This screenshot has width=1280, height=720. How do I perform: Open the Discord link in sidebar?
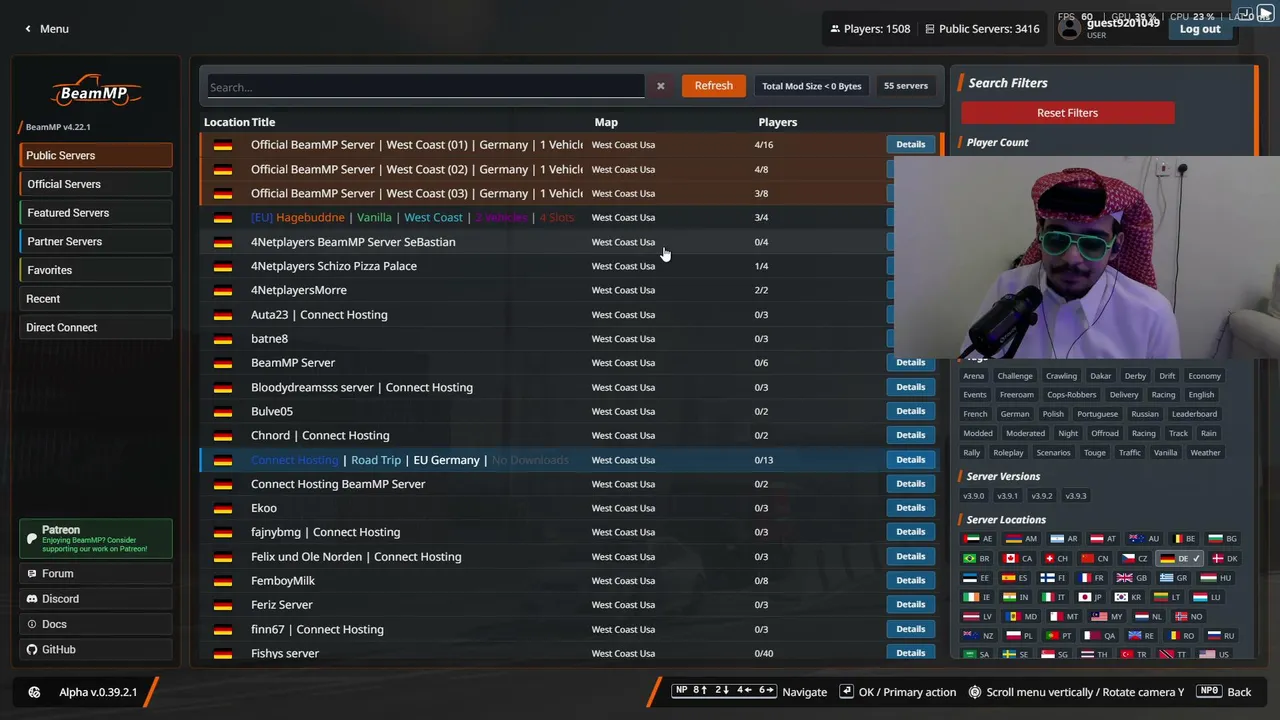pos(95,599)
